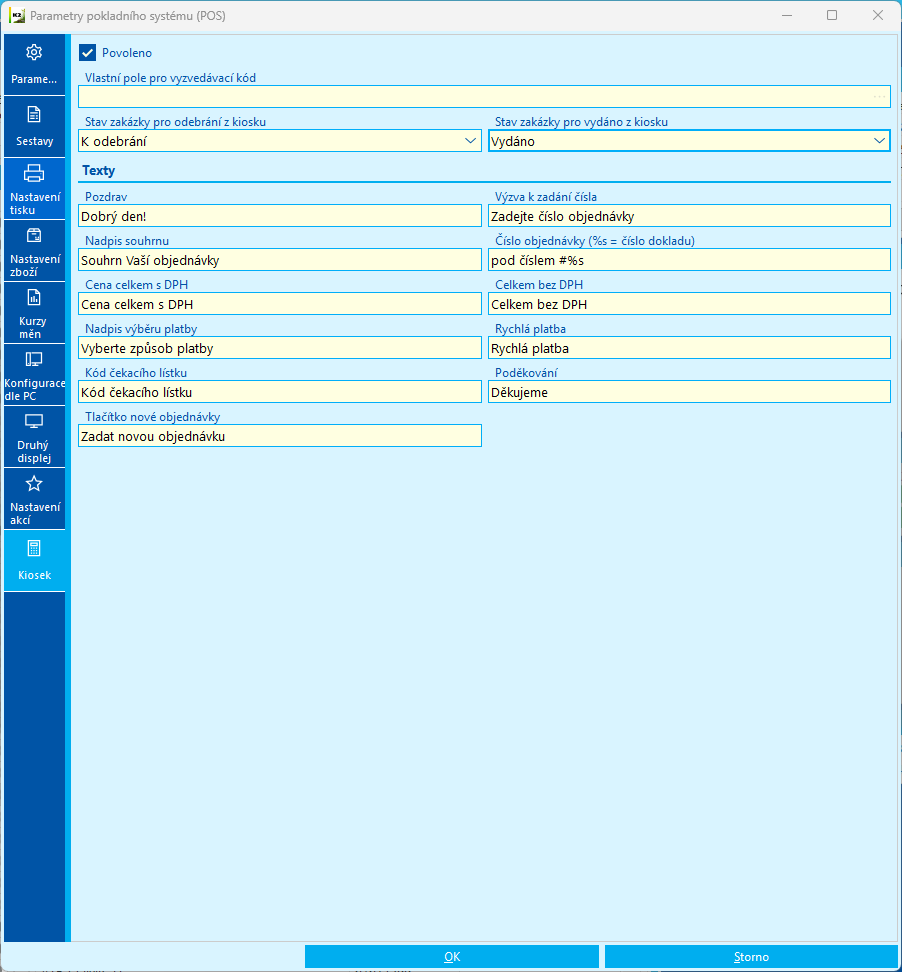
Task: Click the Vlastní pole pro vyzvedávací kód field
Action: 484,97
